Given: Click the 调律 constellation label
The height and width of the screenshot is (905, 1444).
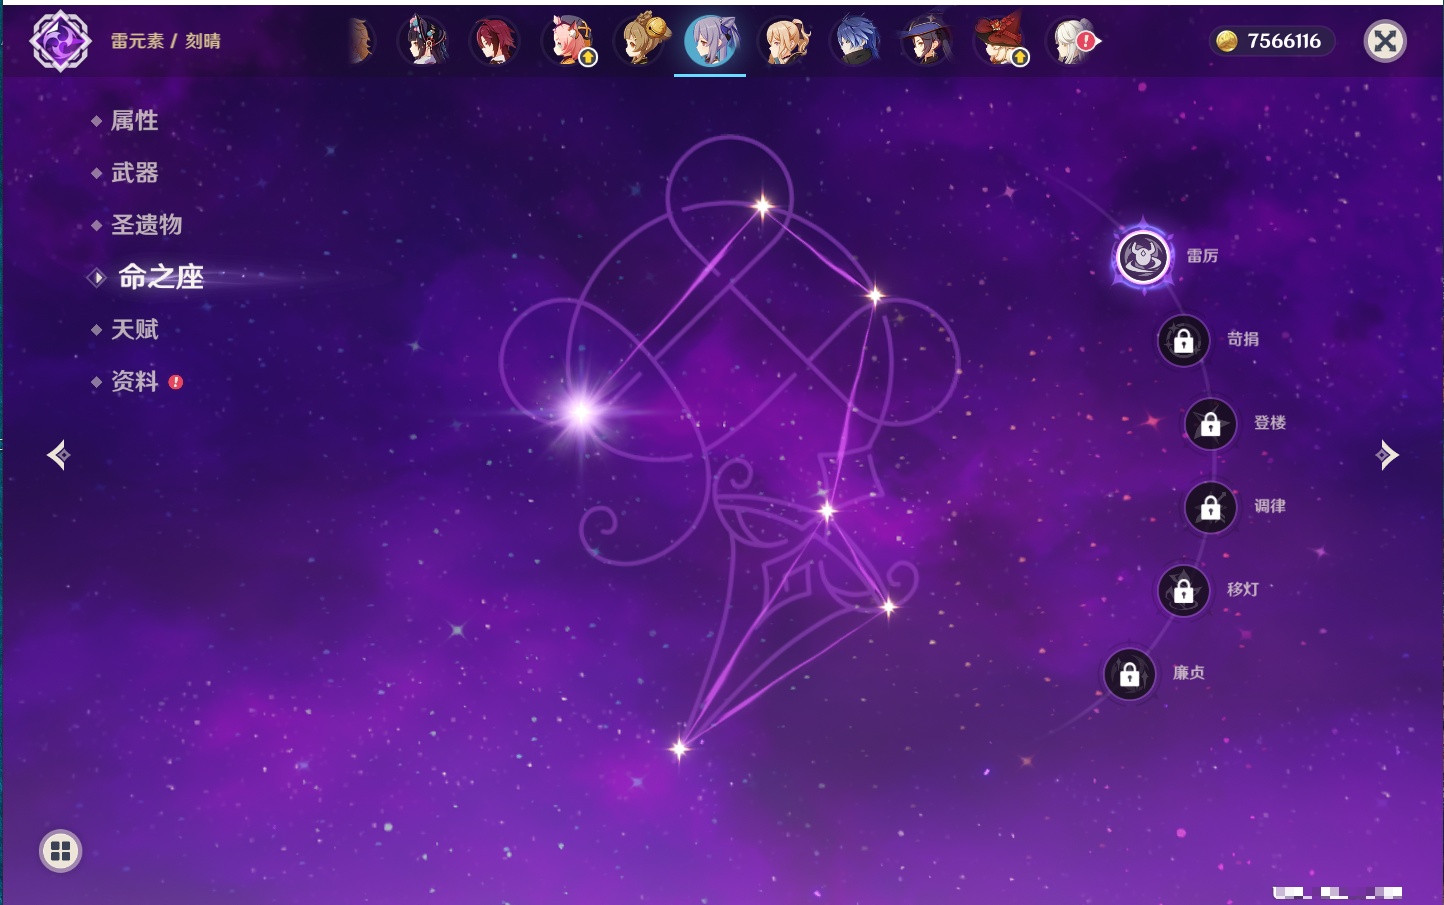Looking at the screenshot, I should (1270, 506).
